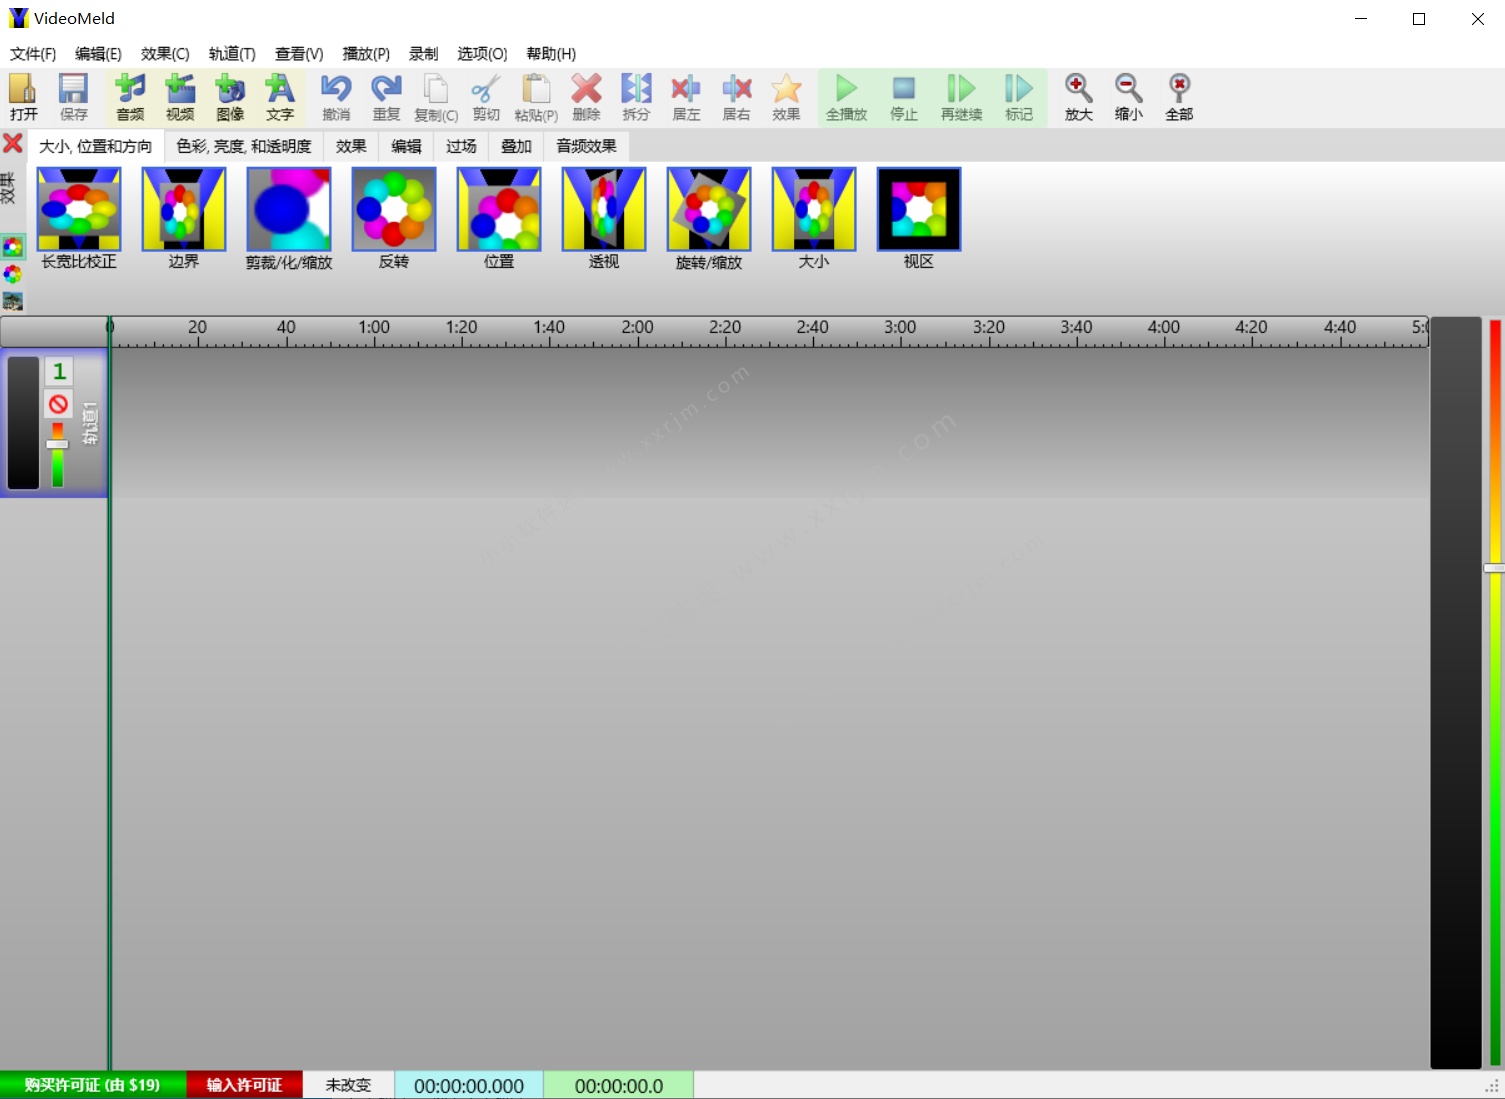This screenshot has height=1099, width=1505.
Task: Switch to 色彩,亮度,和透明度 effects tab
Action: coord(242,146)
